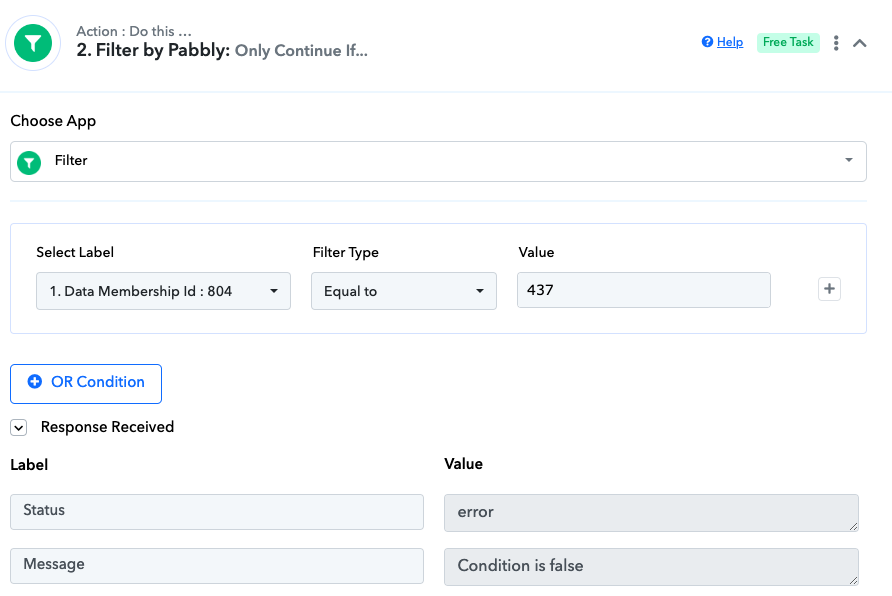Click the plus circle icon on OR Condition

35,382
